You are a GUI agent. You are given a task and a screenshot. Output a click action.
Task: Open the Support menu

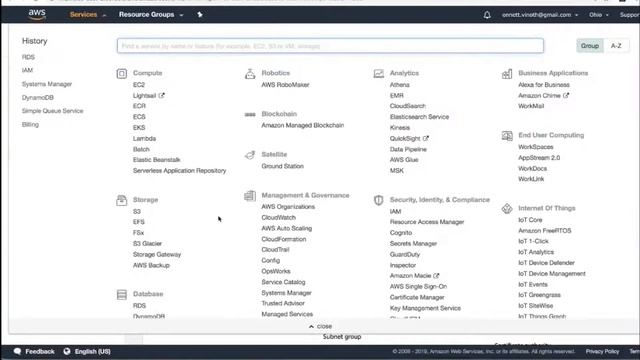click(x=629, y=15)
